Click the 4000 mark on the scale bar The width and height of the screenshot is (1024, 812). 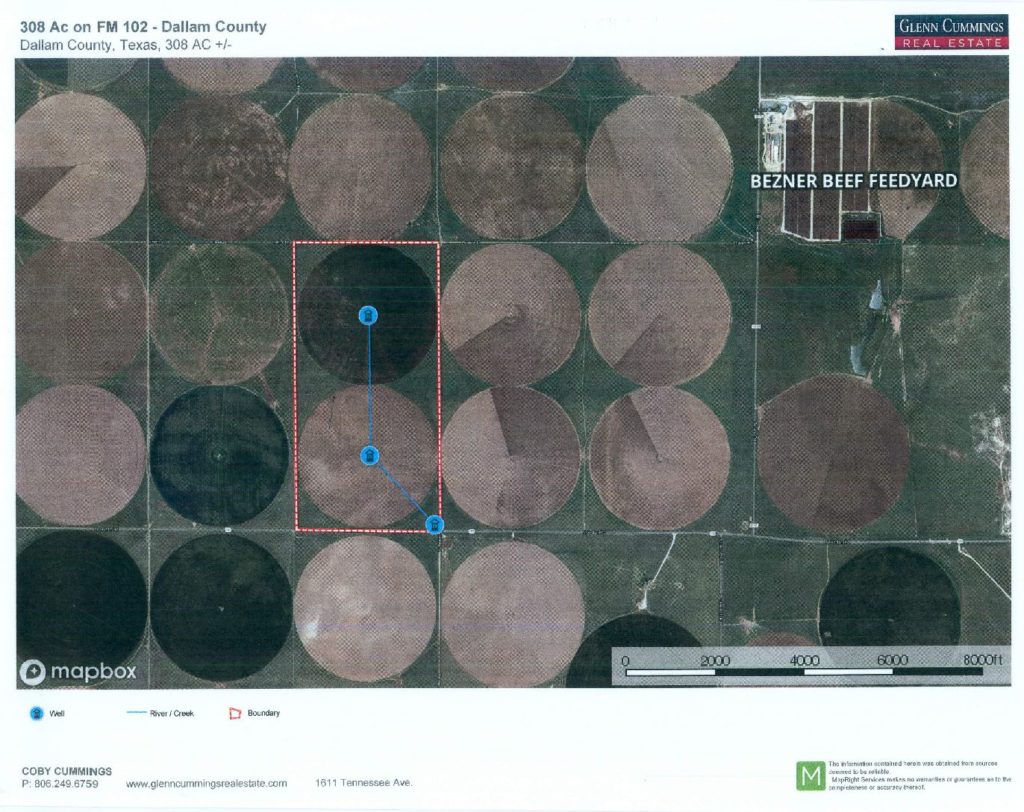[x=804, y=660]
